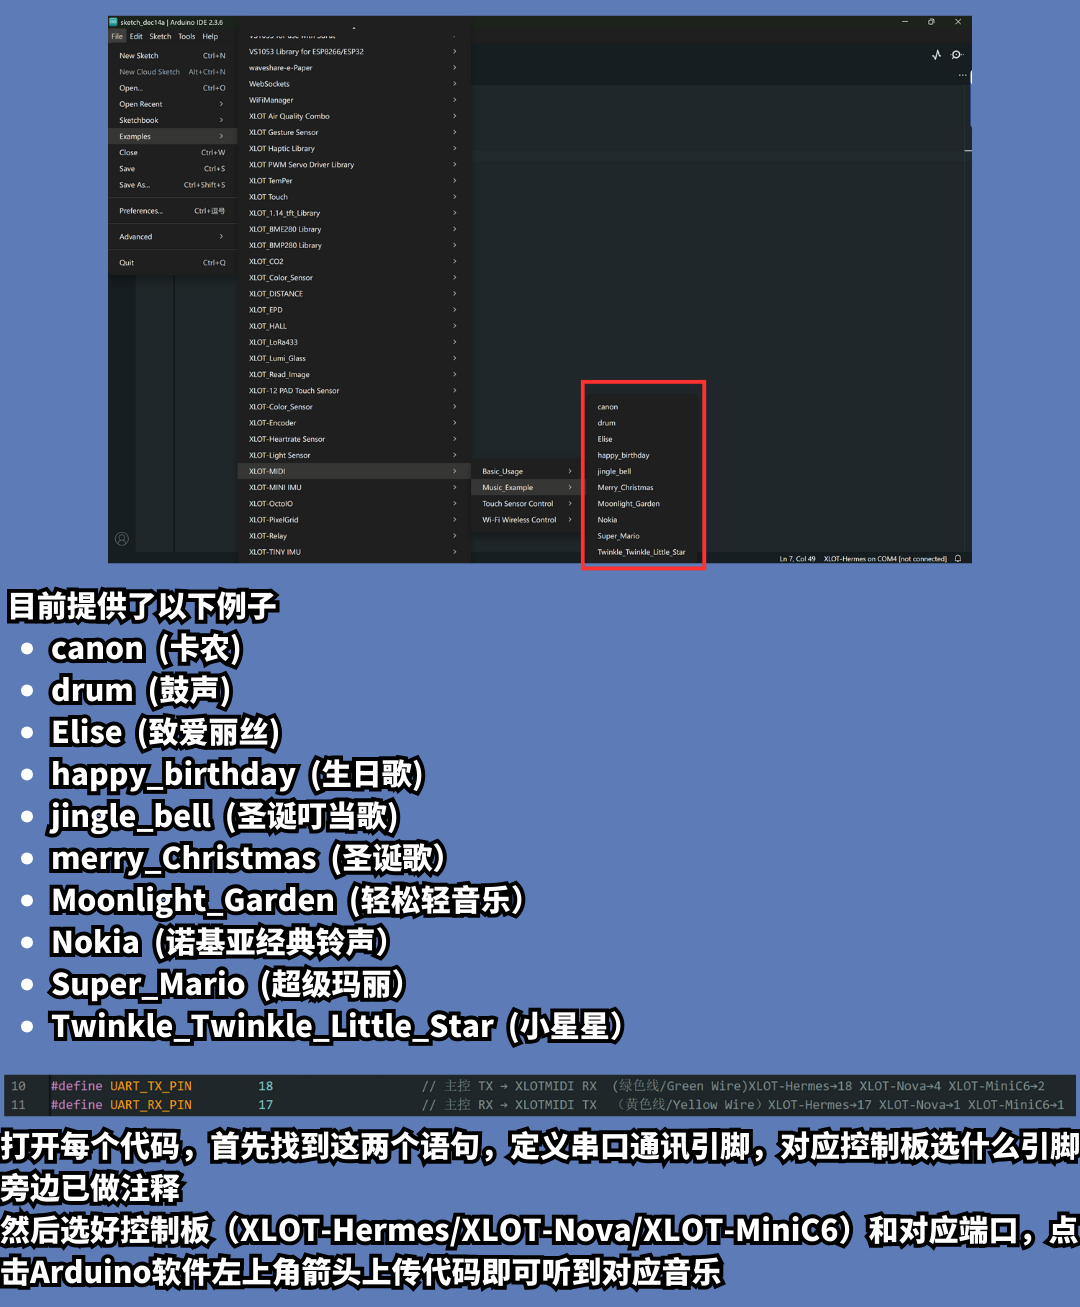Open the Sketch menu
Image resolution: width=1080 pixels, height=1307 pixels.
click(160, 37)
